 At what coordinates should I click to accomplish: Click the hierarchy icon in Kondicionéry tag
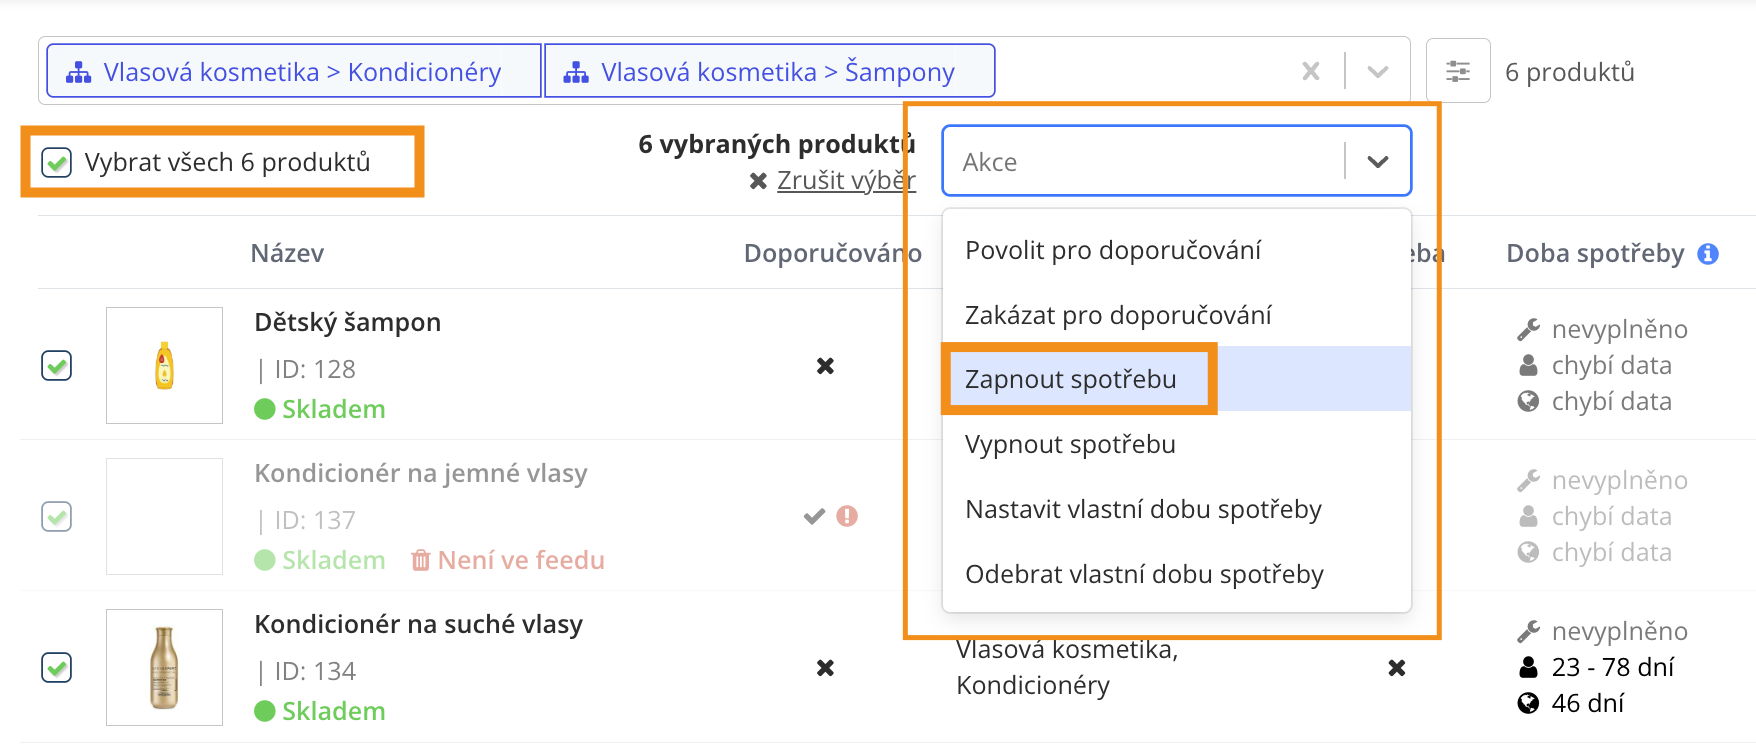click(x=78, y=72)
